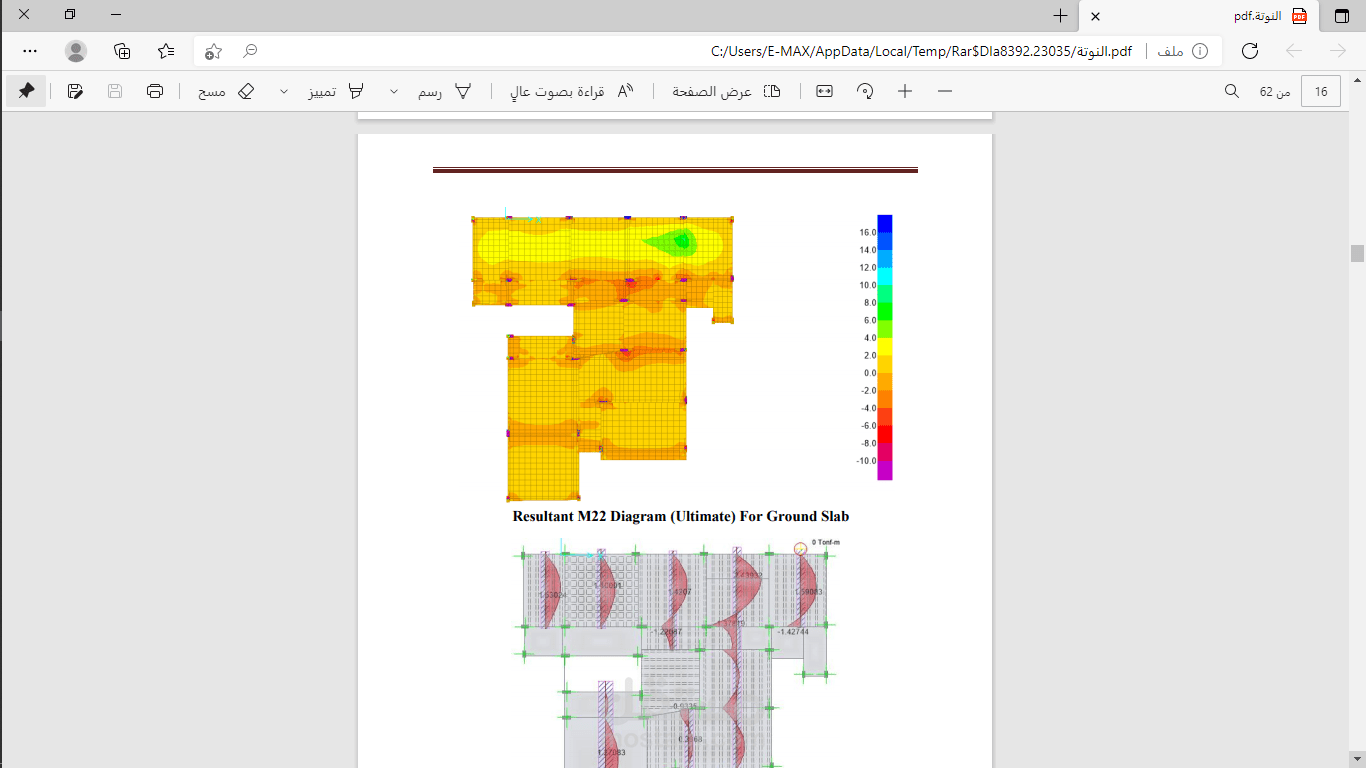Click the page number field showing 16
This screenshot has width=1366, height=768.
1321,91
